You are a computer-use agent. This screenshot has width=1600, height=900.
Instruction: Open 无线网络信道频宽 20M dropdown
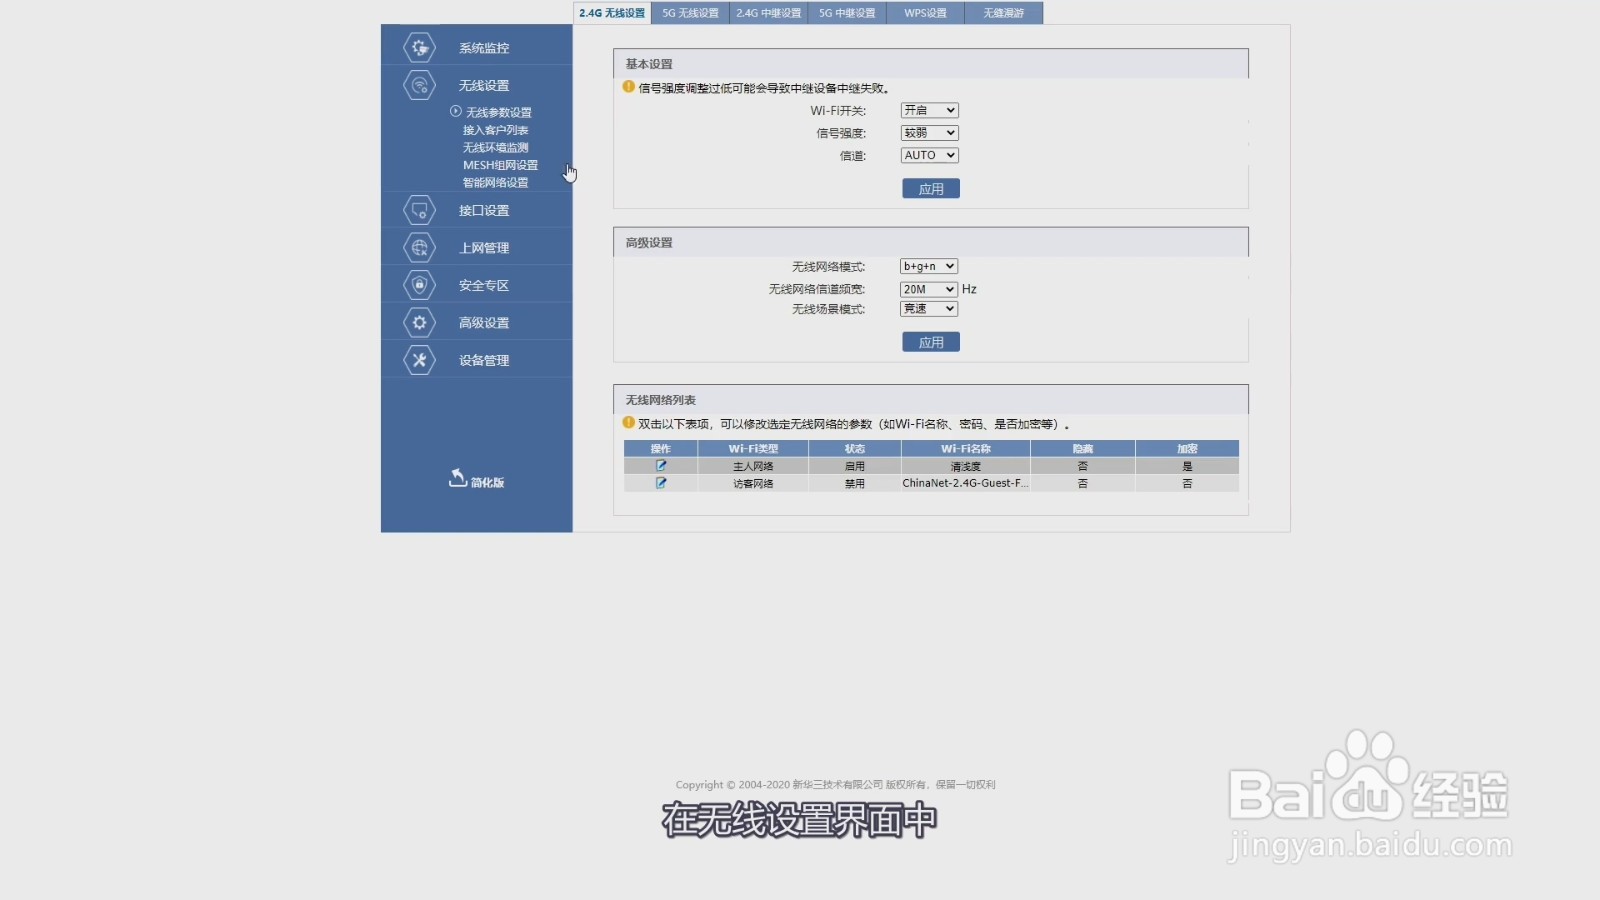point(929,289)
